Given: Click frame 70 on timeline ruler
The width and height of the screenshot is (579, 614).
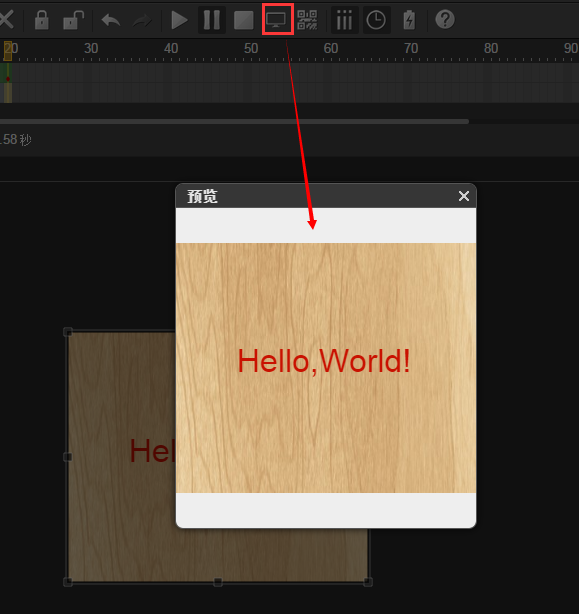Looking at the screenshot, I should coord(411,48).
